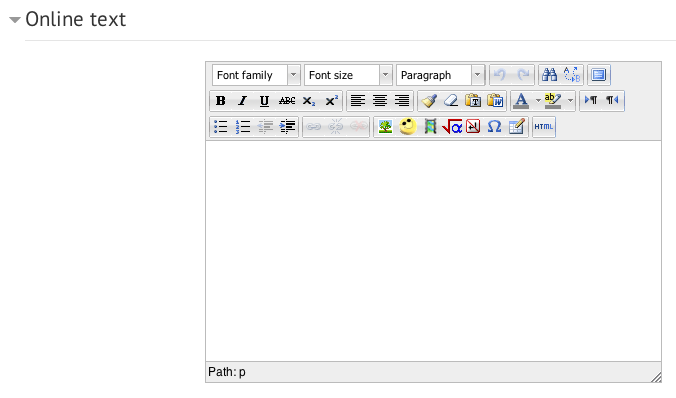Insert a non-breaking space
Viewport: 676px width, 398px height.
473,127
